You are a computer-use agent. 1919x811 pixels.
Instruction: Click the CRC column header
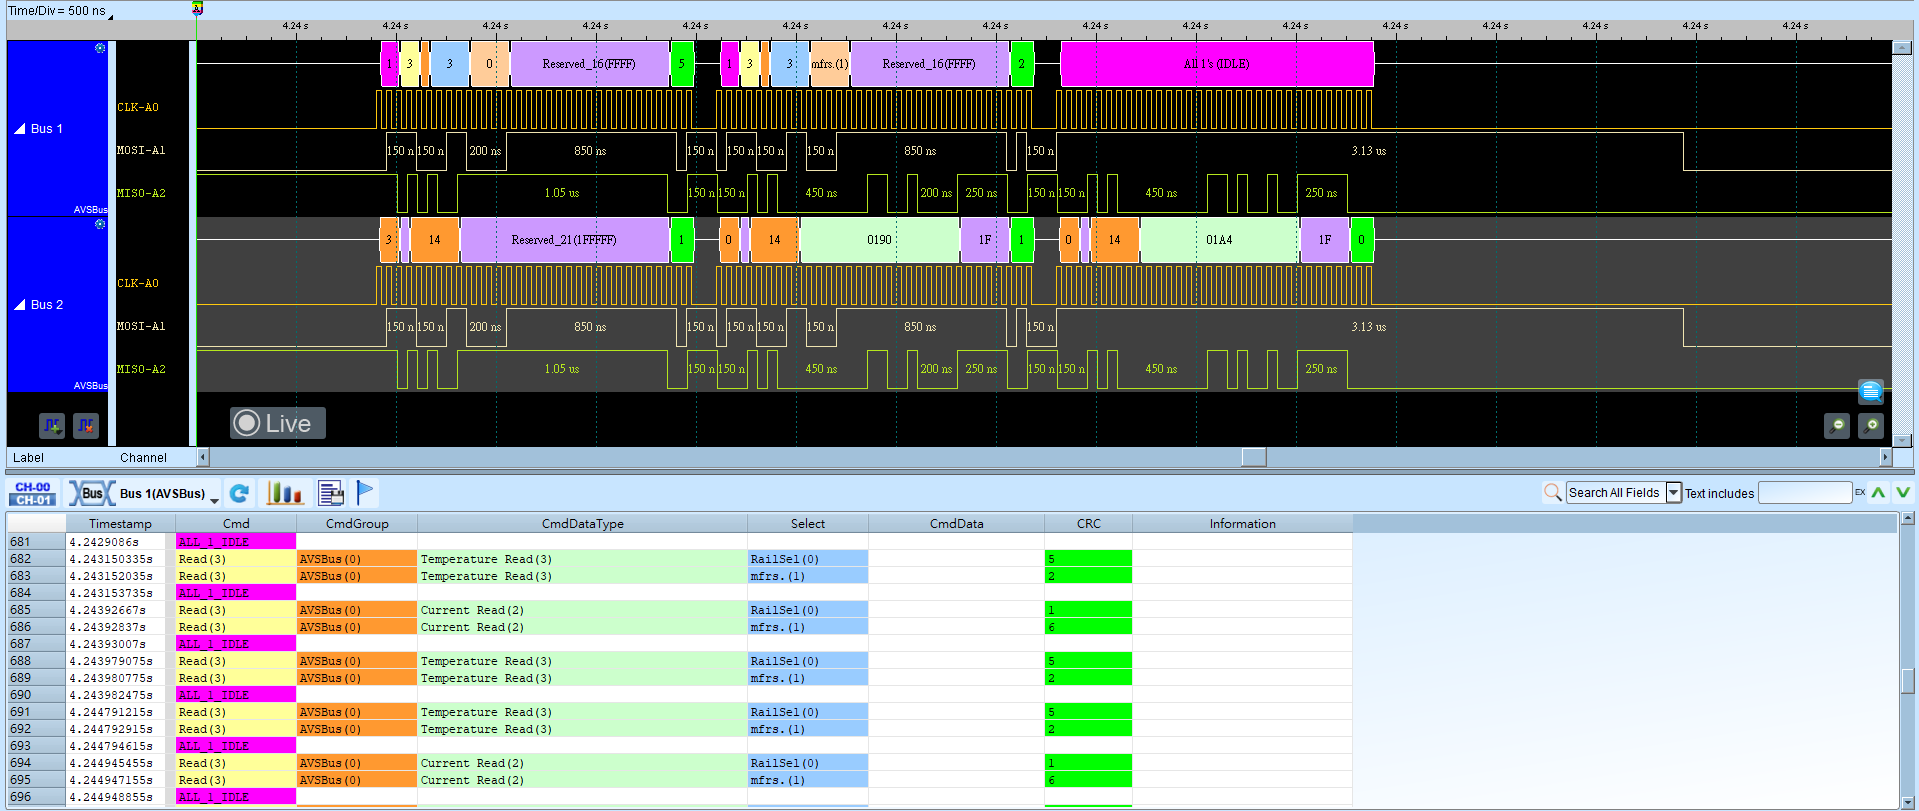point(1088,524)
